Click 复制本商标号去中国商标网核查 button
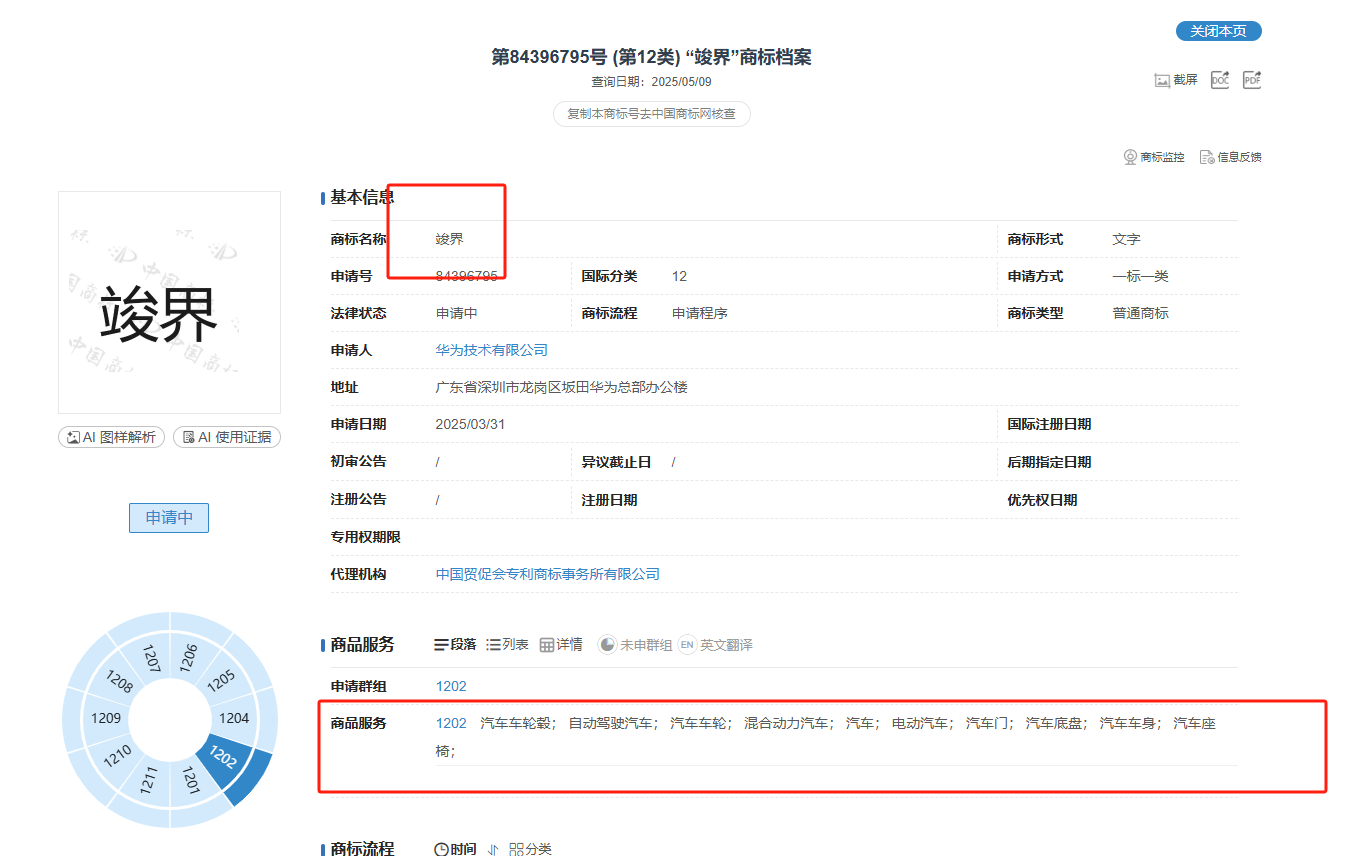Image resolution: width=1361 pixels, height=856 pixels. click(x=652, y=114)
